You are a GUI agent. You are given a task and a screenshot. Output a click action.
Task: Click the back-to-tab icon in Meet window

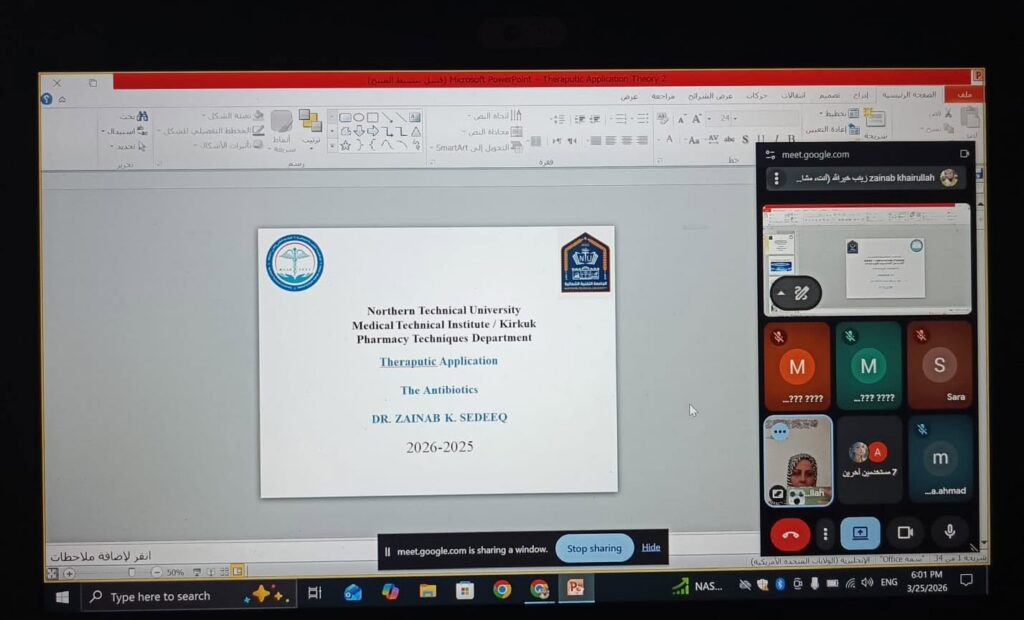[x=964, y=154]
